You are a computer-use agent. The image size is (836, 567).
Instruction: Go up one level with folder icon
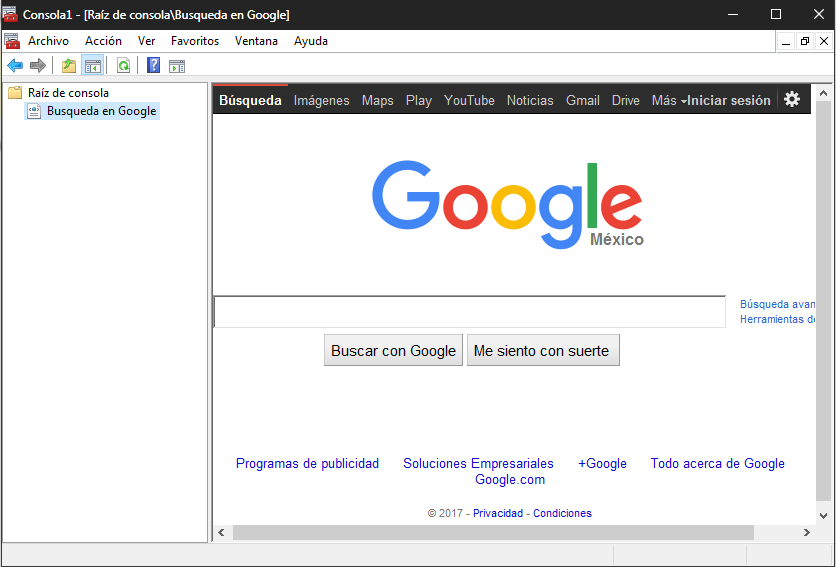tap(69, 66)
